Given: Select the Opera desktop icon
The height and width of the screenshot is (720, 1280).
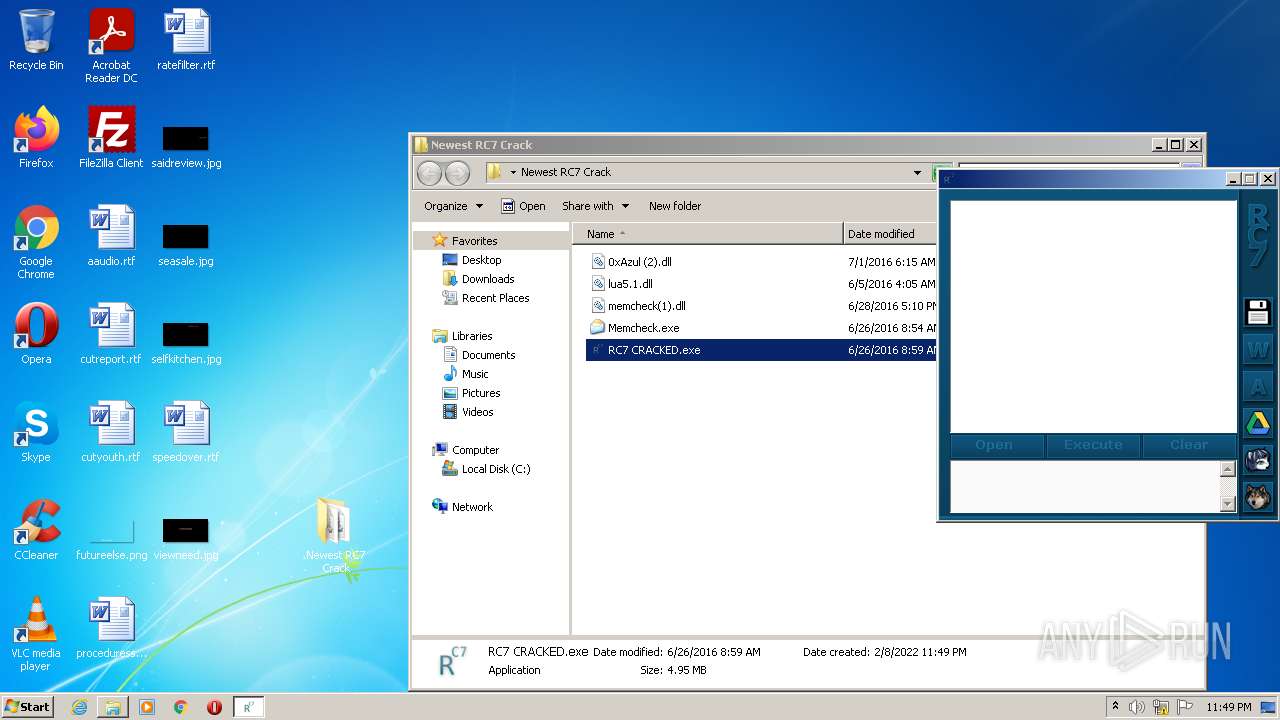Looking at the screenshot, I should tap(36, 334).
